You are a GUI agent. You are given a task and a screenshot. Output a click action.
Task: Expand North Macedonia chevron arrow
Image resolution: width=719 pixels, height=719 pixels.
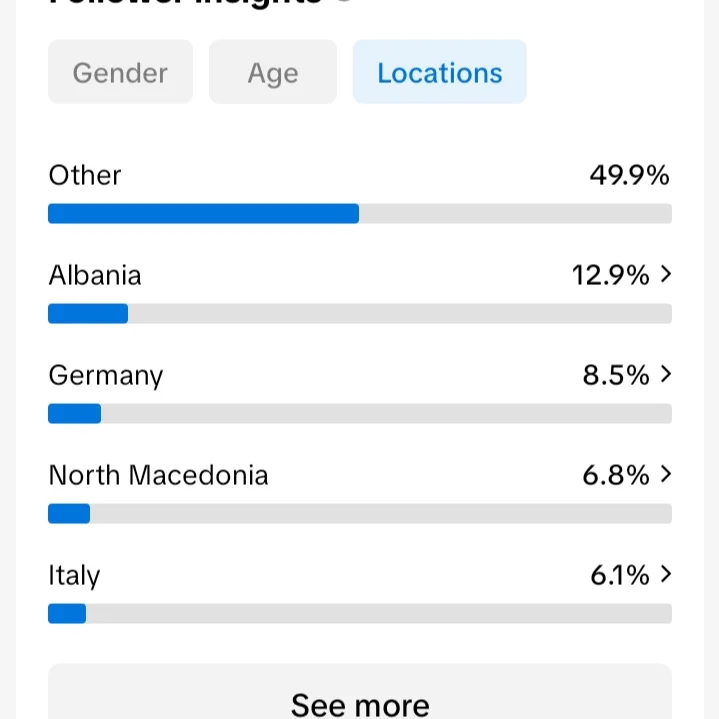(x=666, y=475)
